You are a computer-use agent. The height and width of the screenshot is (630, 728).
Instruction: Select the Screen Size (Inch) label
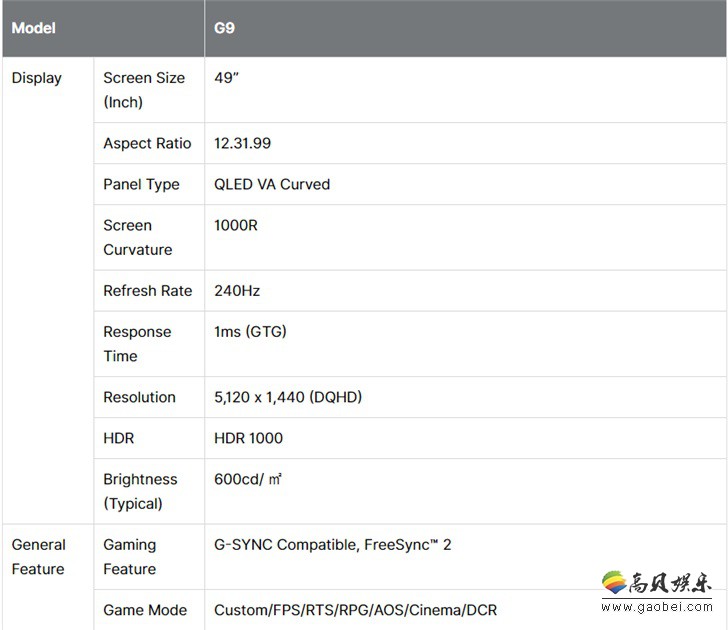coord(143,90)
